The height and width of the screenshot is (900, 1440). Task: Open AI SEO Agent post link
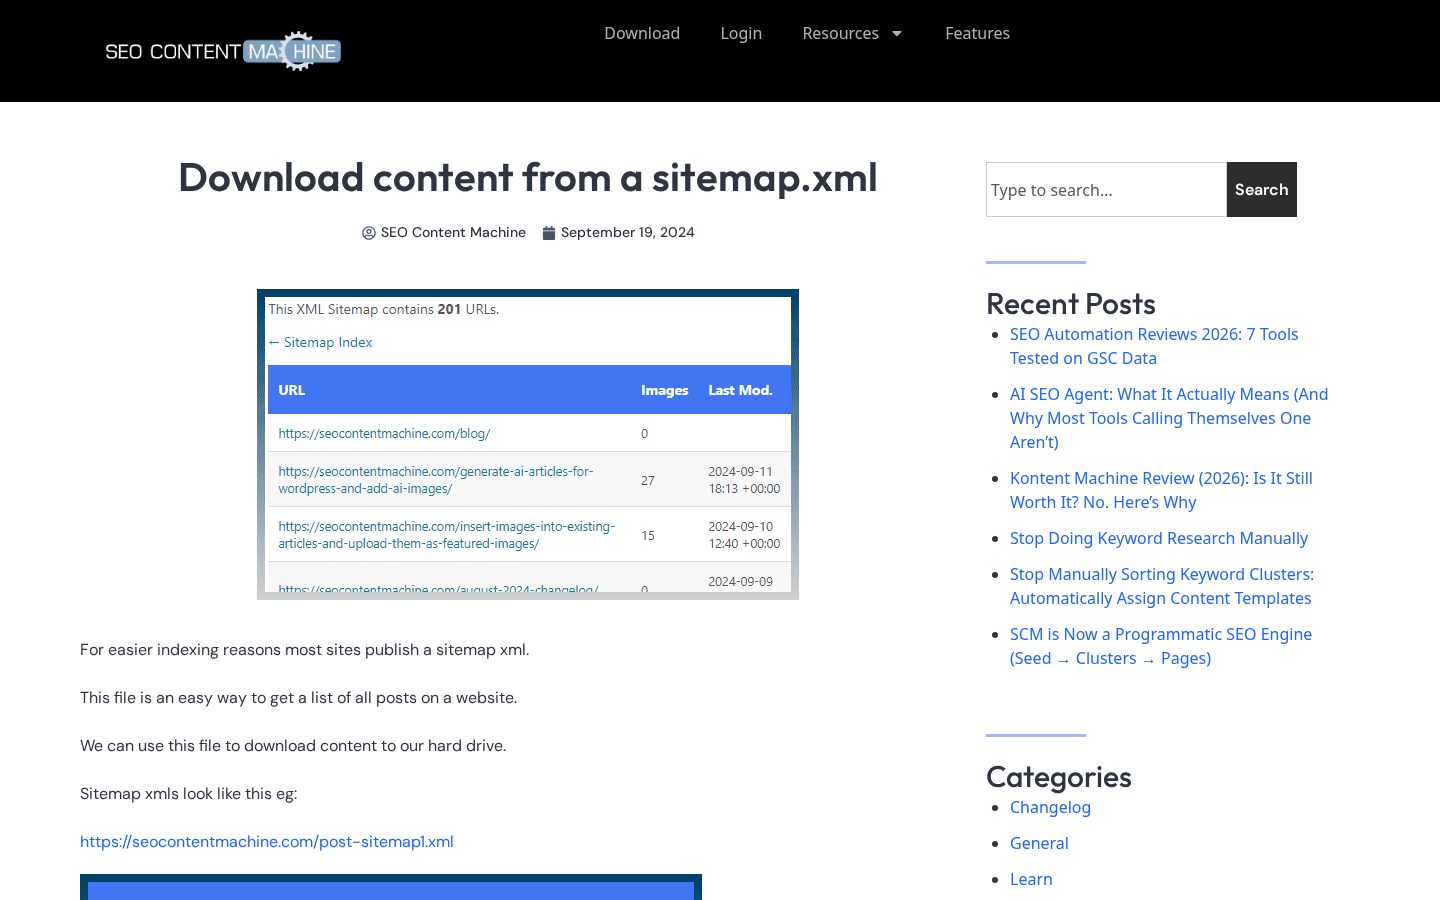pyautogui.click(x=1169, y=418)
